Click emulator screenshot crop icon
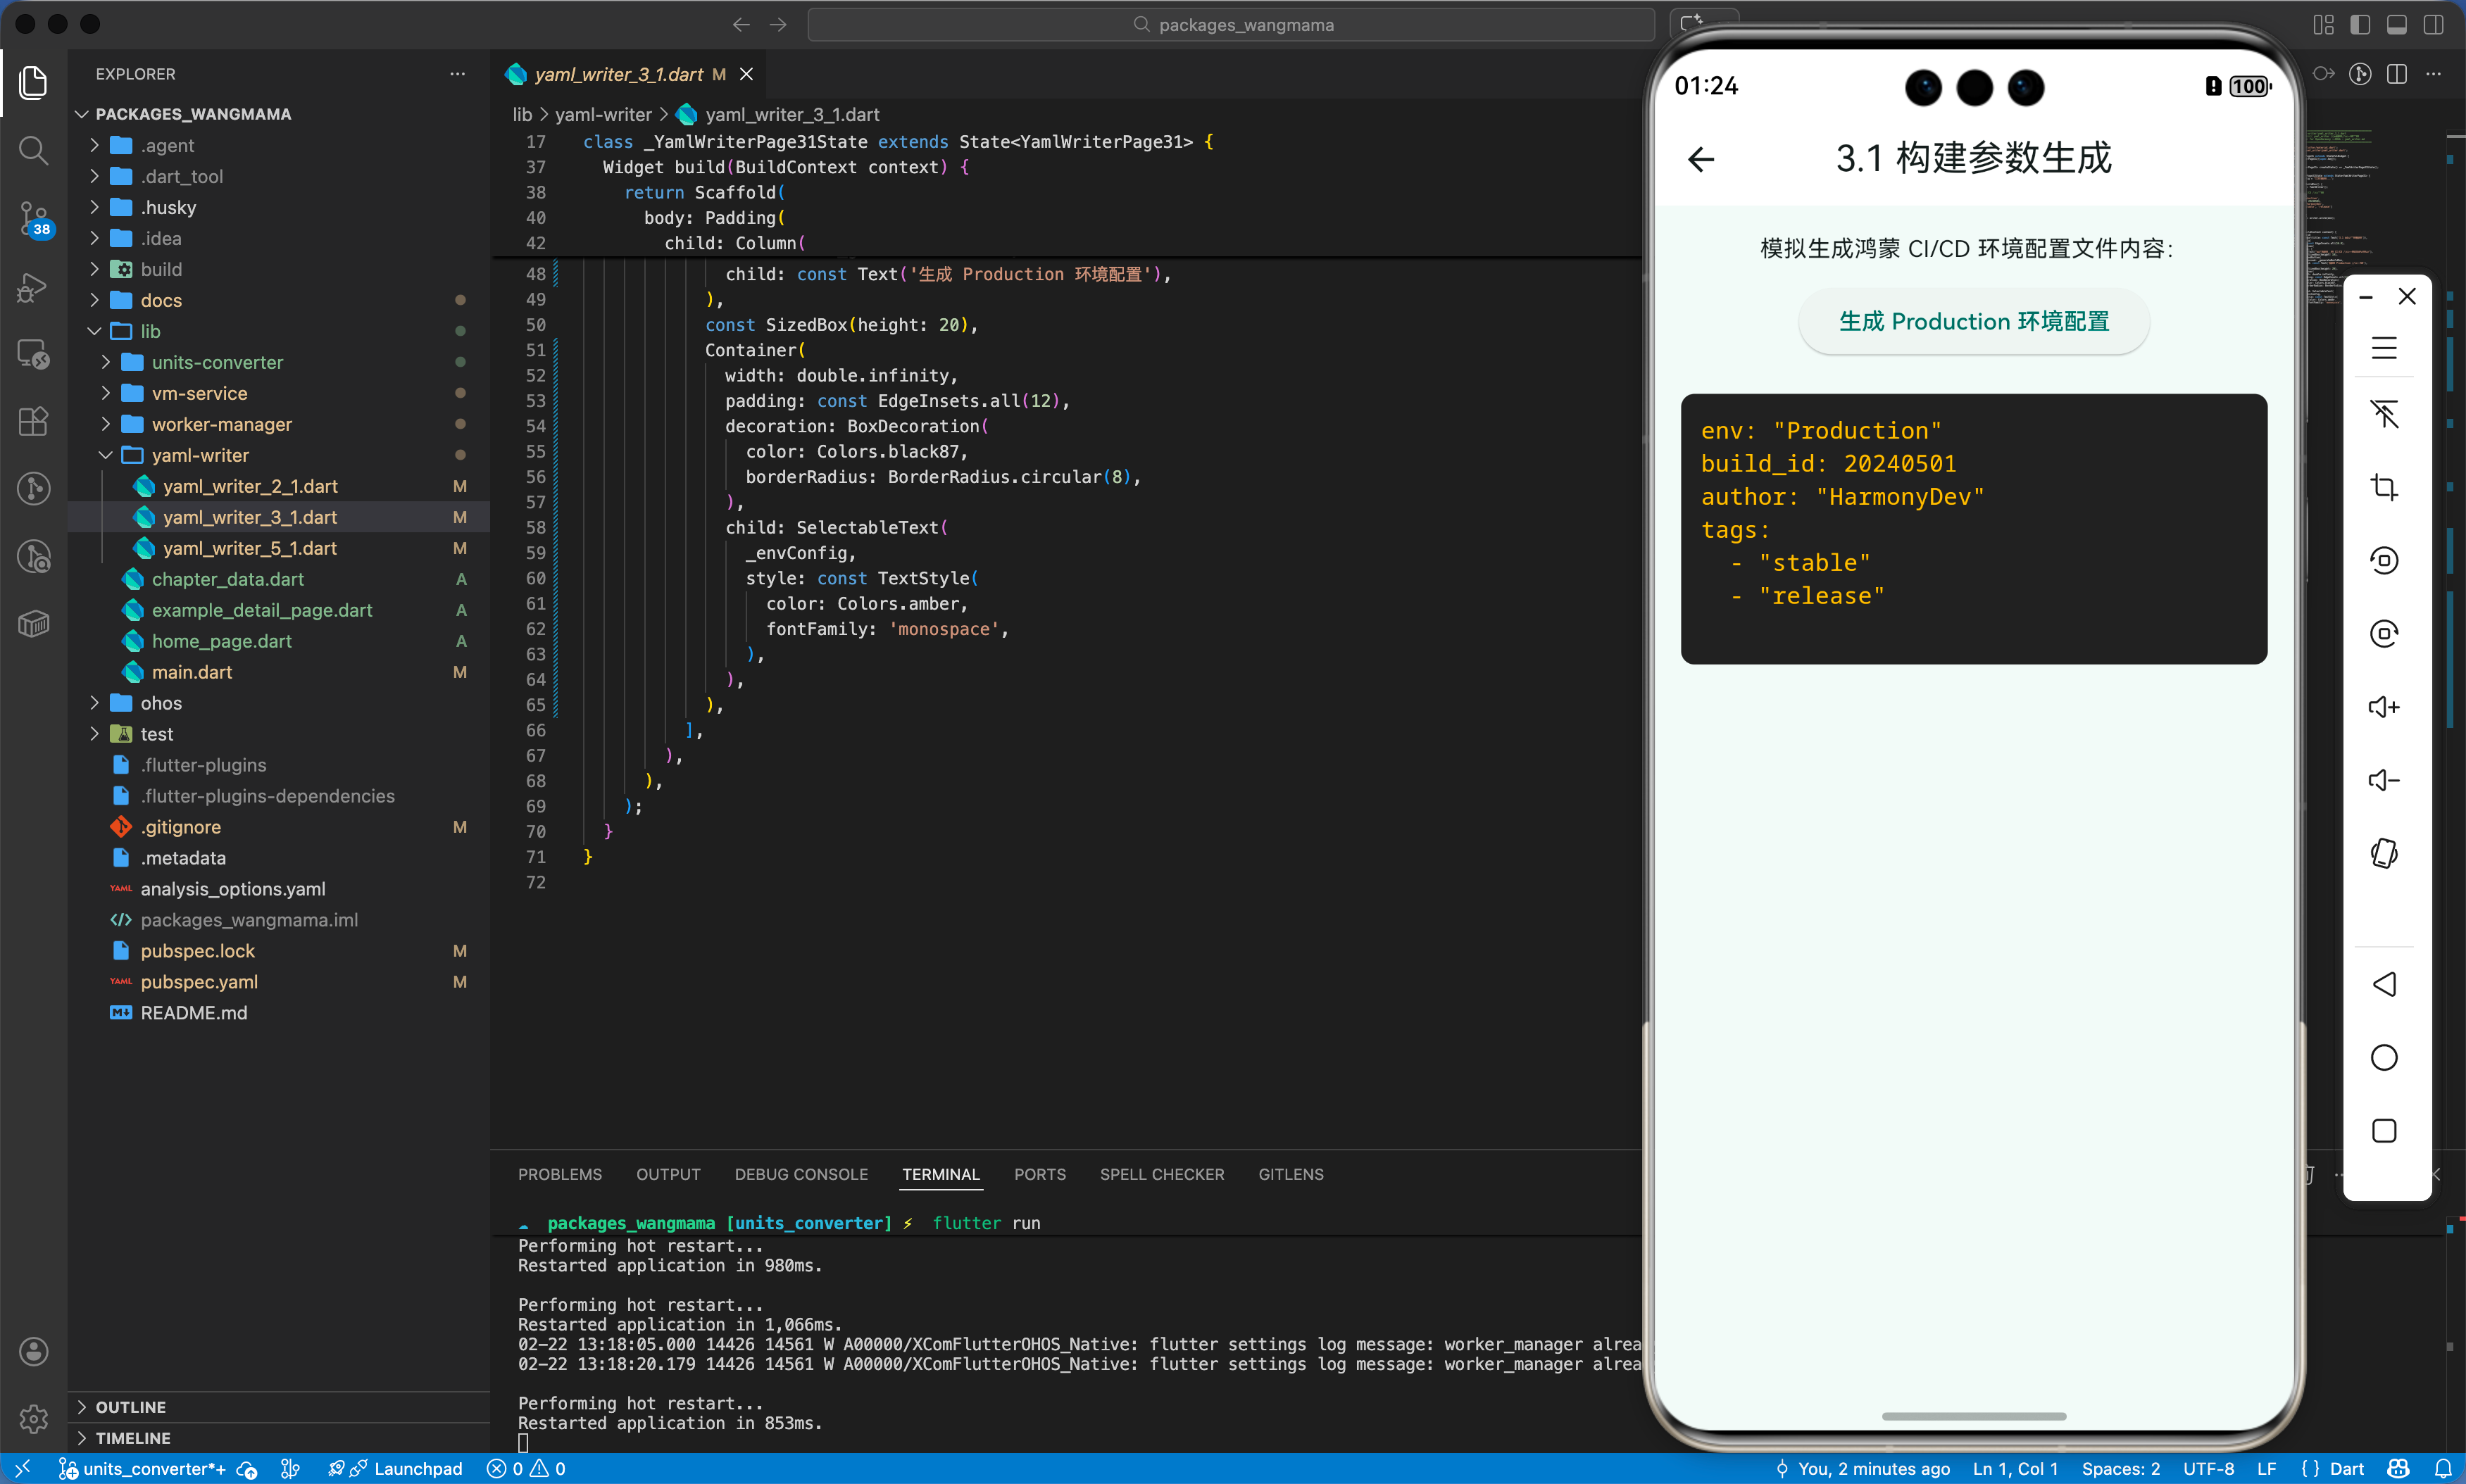The width and height of the screenshot is (2466, 1484). click(2384, 487)
